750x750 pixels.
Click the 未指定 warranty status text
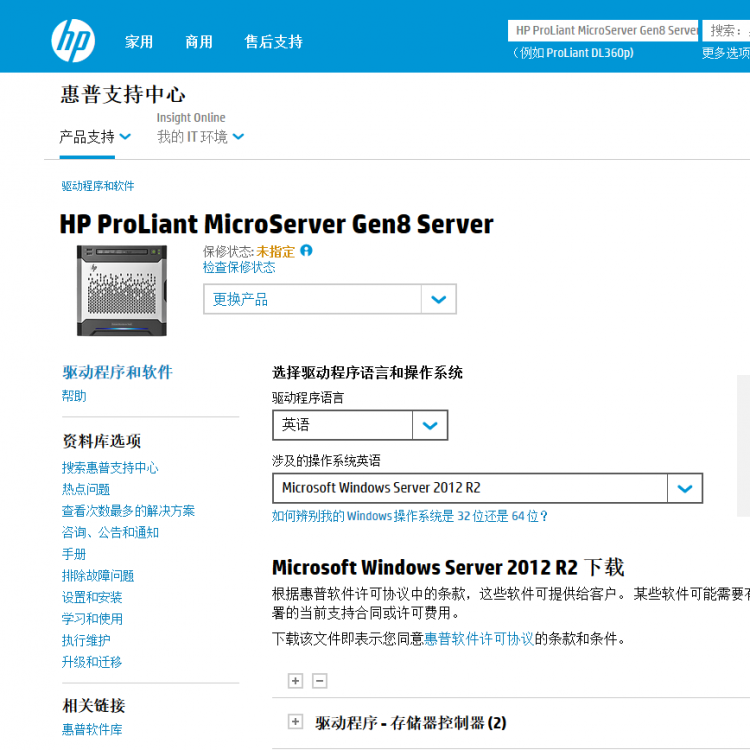[276, 252]
